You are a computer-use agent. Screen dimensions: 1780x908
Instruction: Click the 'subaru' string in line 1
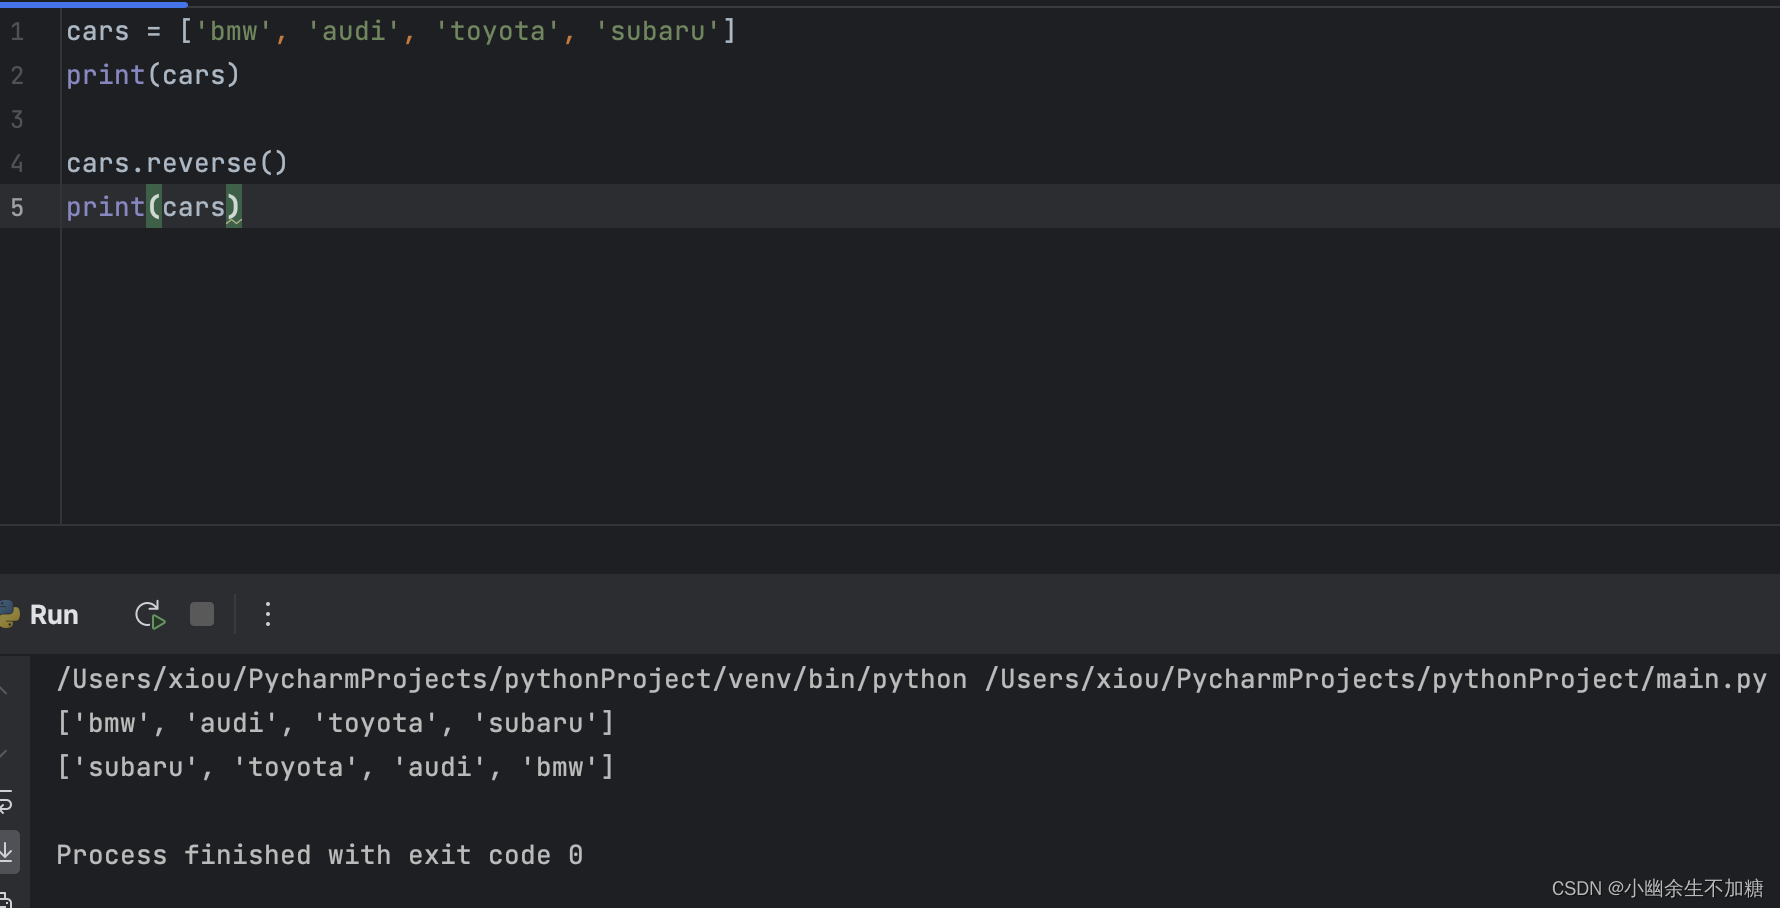coord(657,32)
